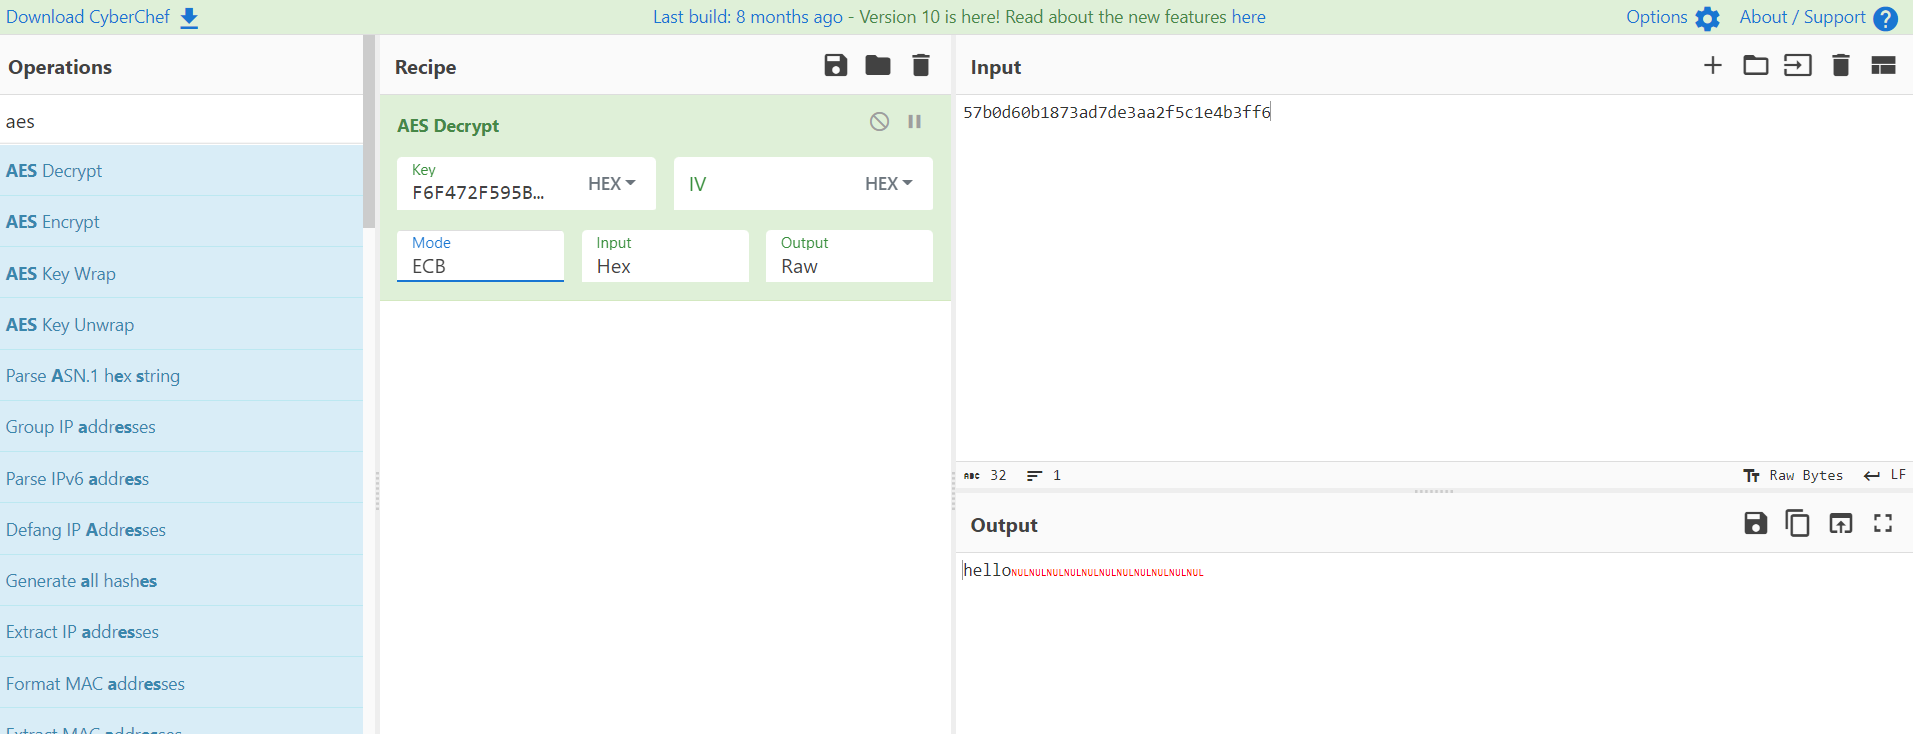Viewport: 1913px width, 734px height.
Task: Click into the Input hex text area
Action: 1434,278
